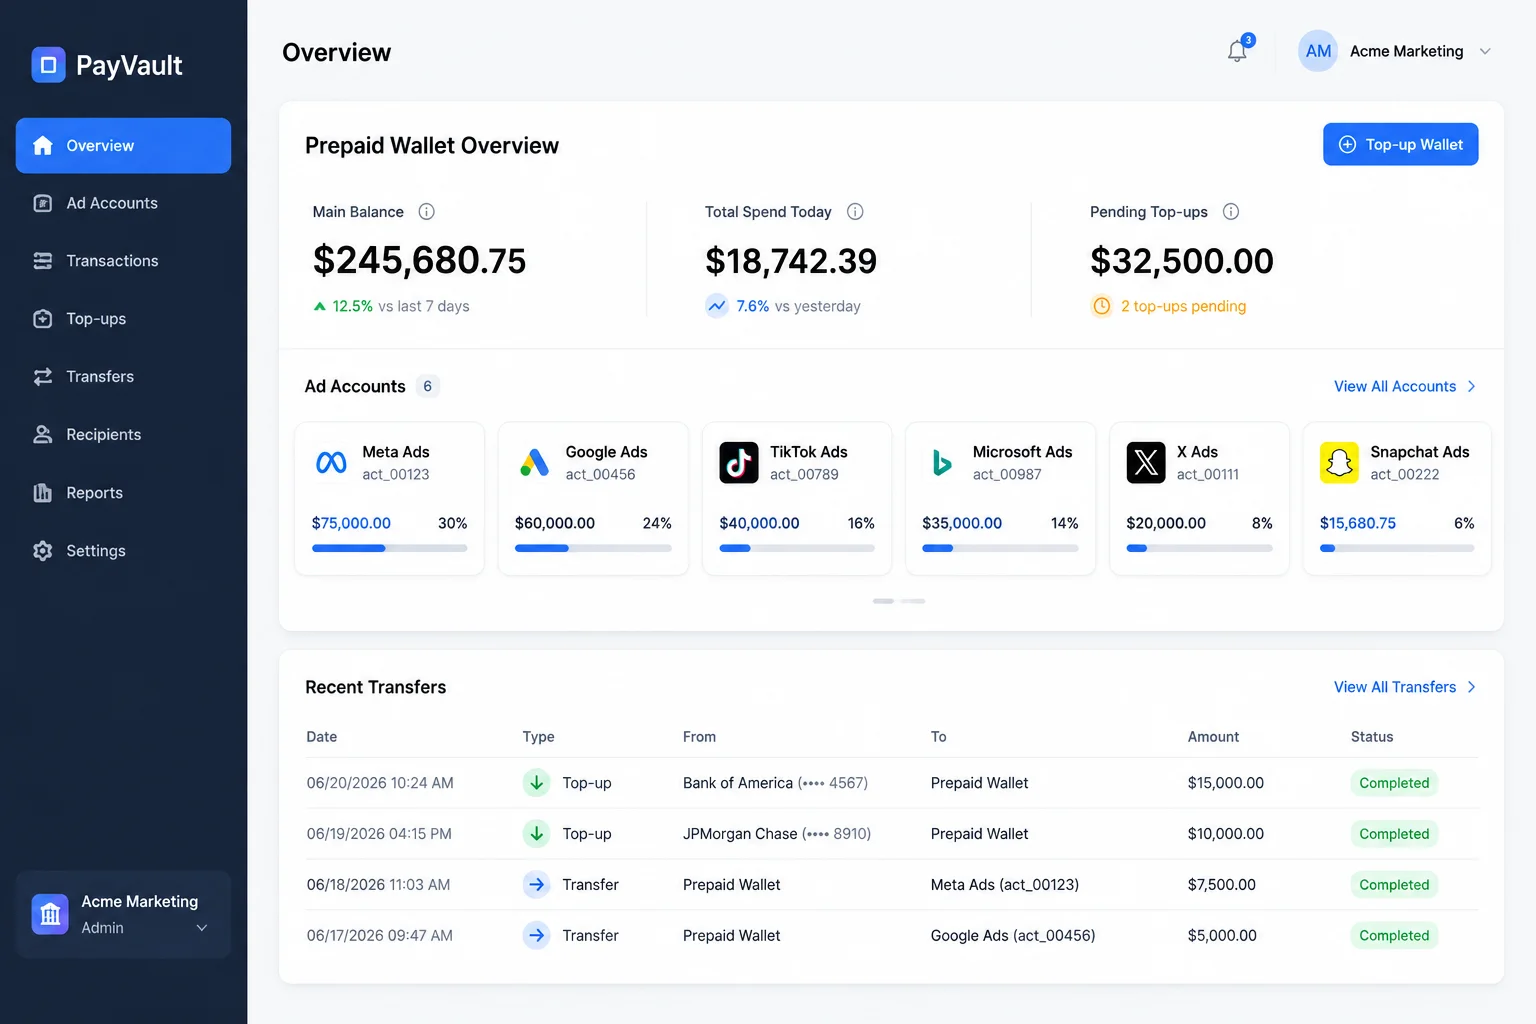Click the Date column header
Image resolution: width=1536 pixels, height=1024 pixels.
click(x=322, y=737)
